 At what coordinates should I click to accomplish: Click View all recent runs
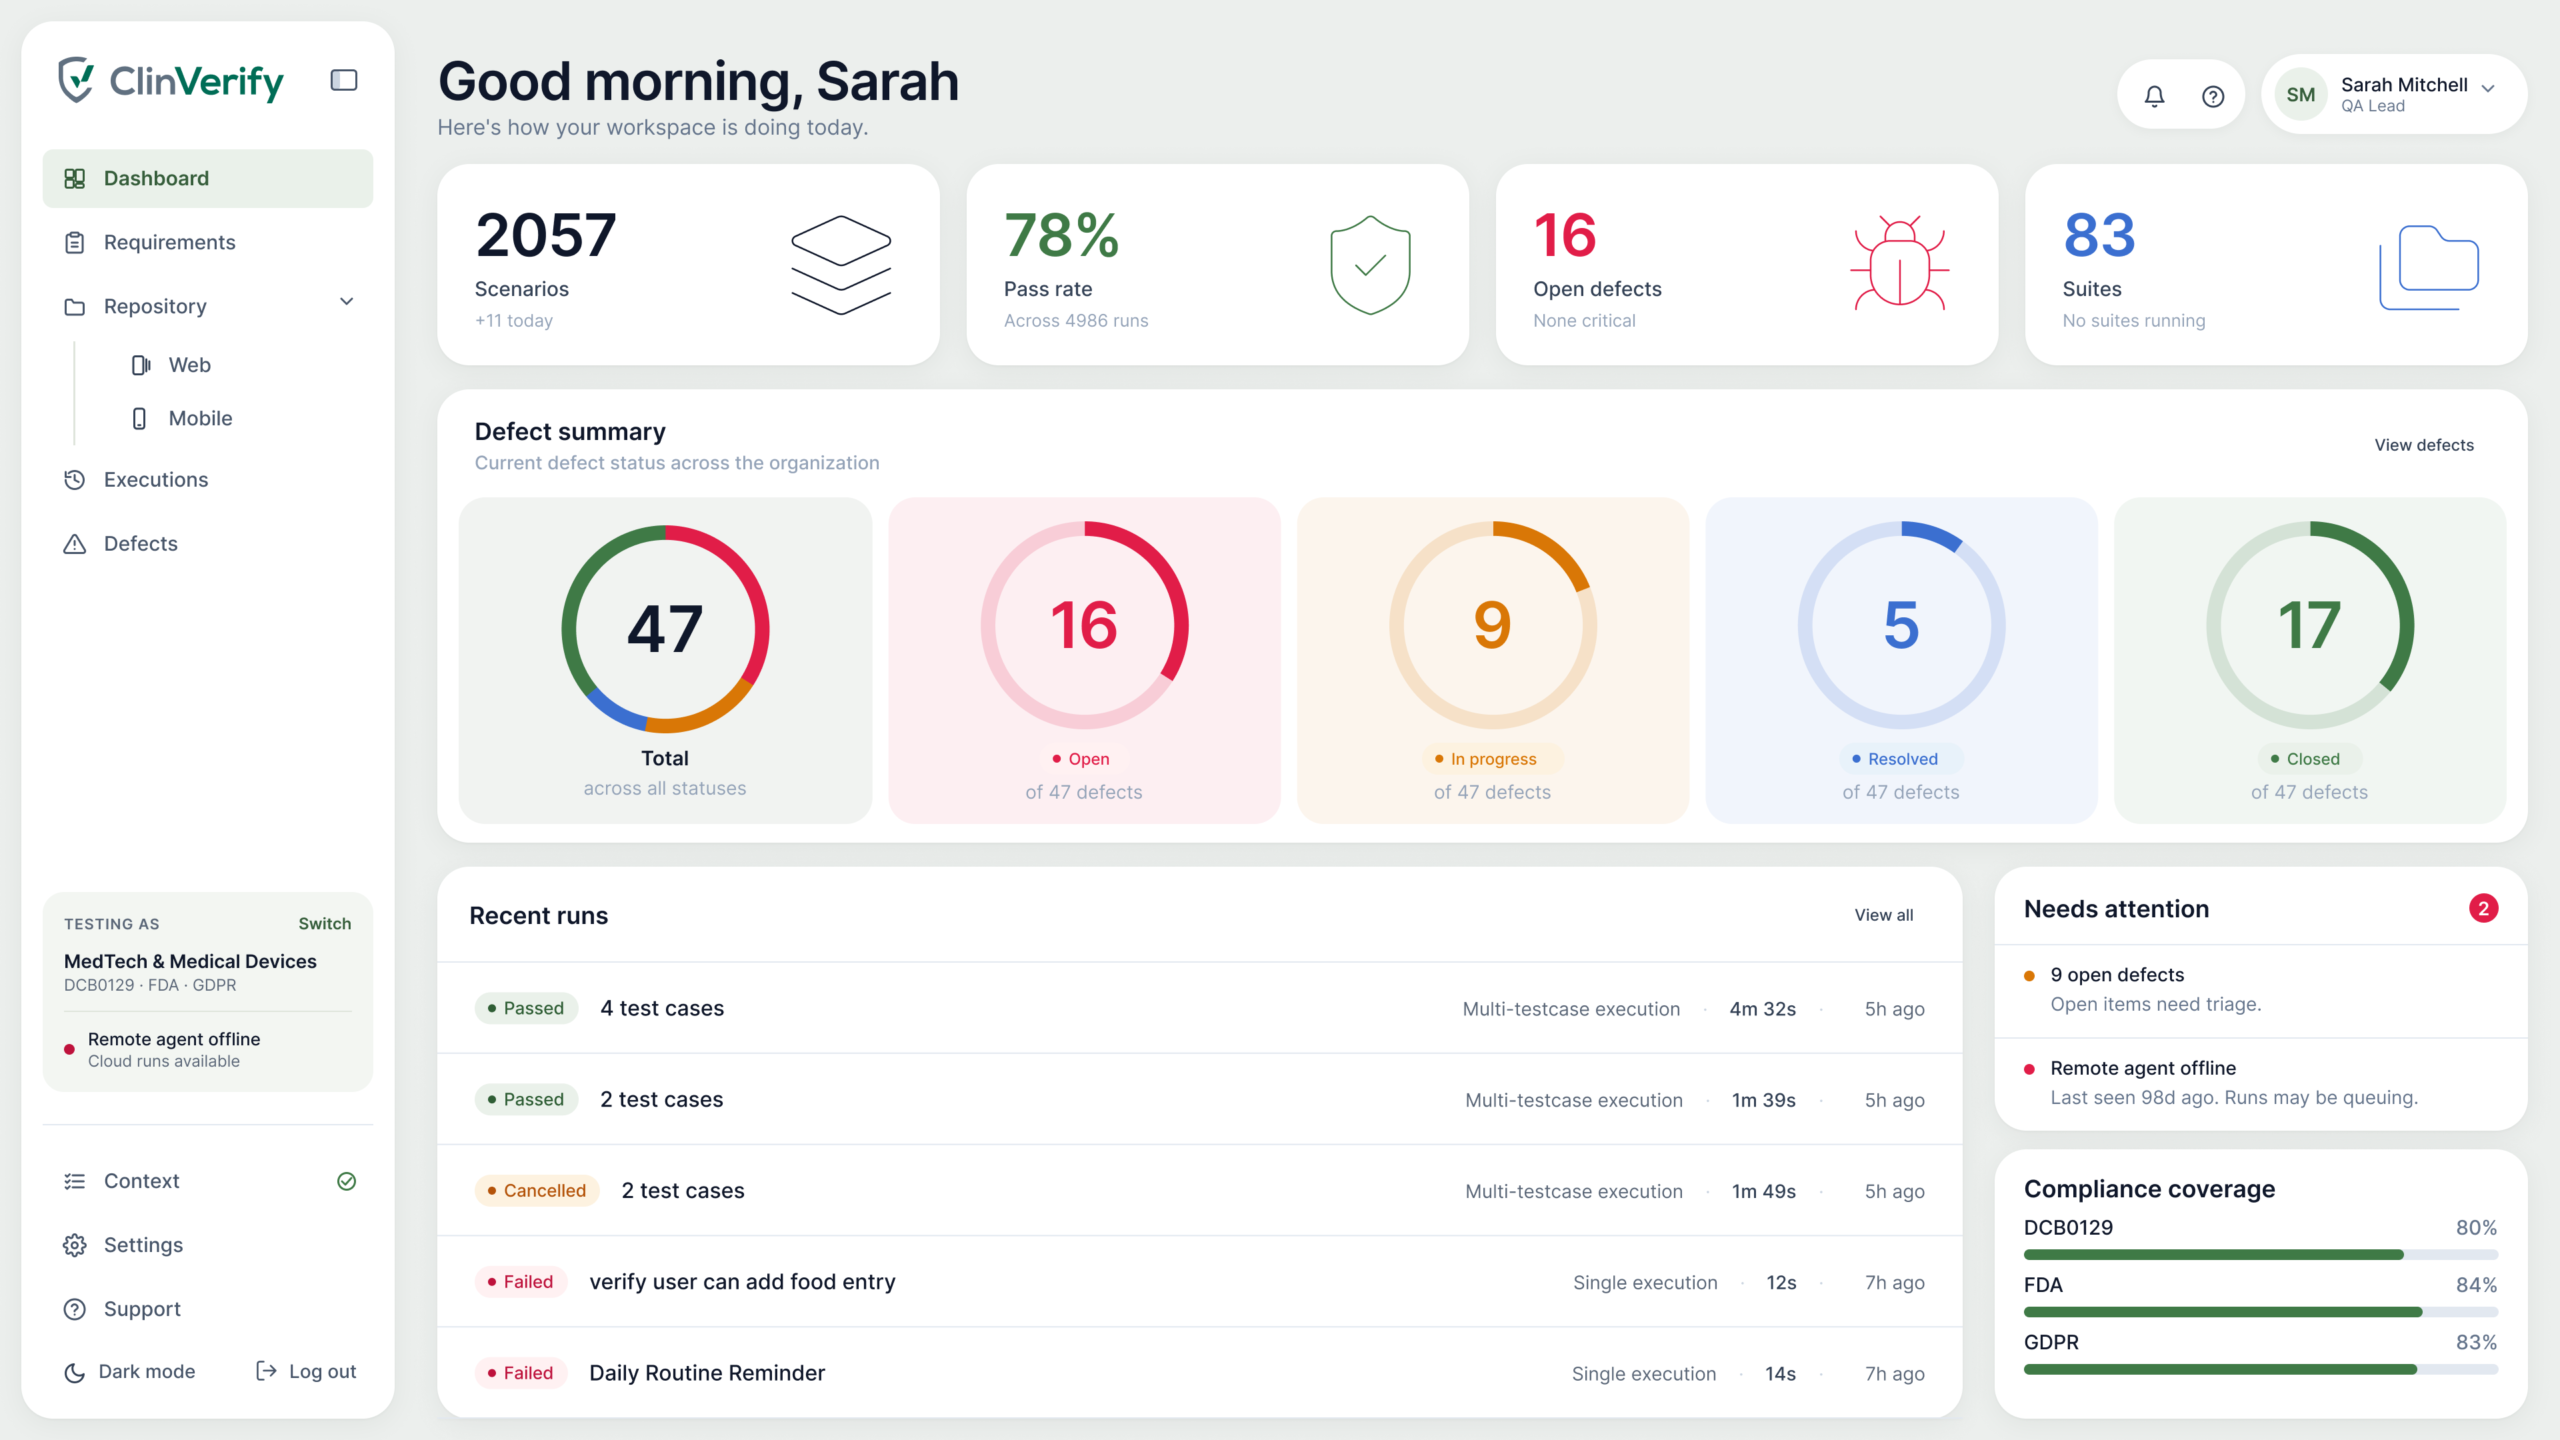click(x=1884, y=915)
